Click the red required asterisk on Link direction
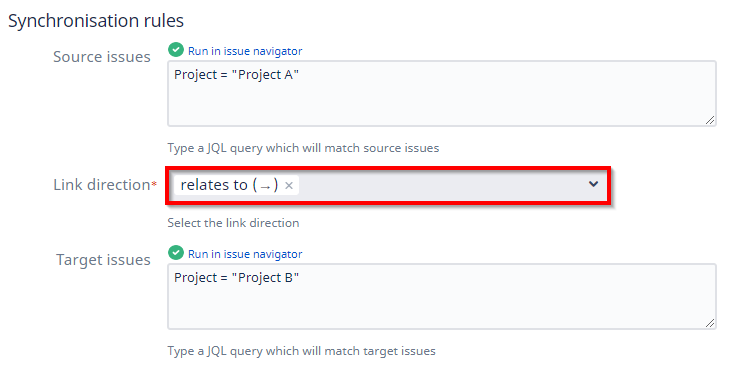Image resolution: width=747 pixels, height=373 pixels. (154, 184)
